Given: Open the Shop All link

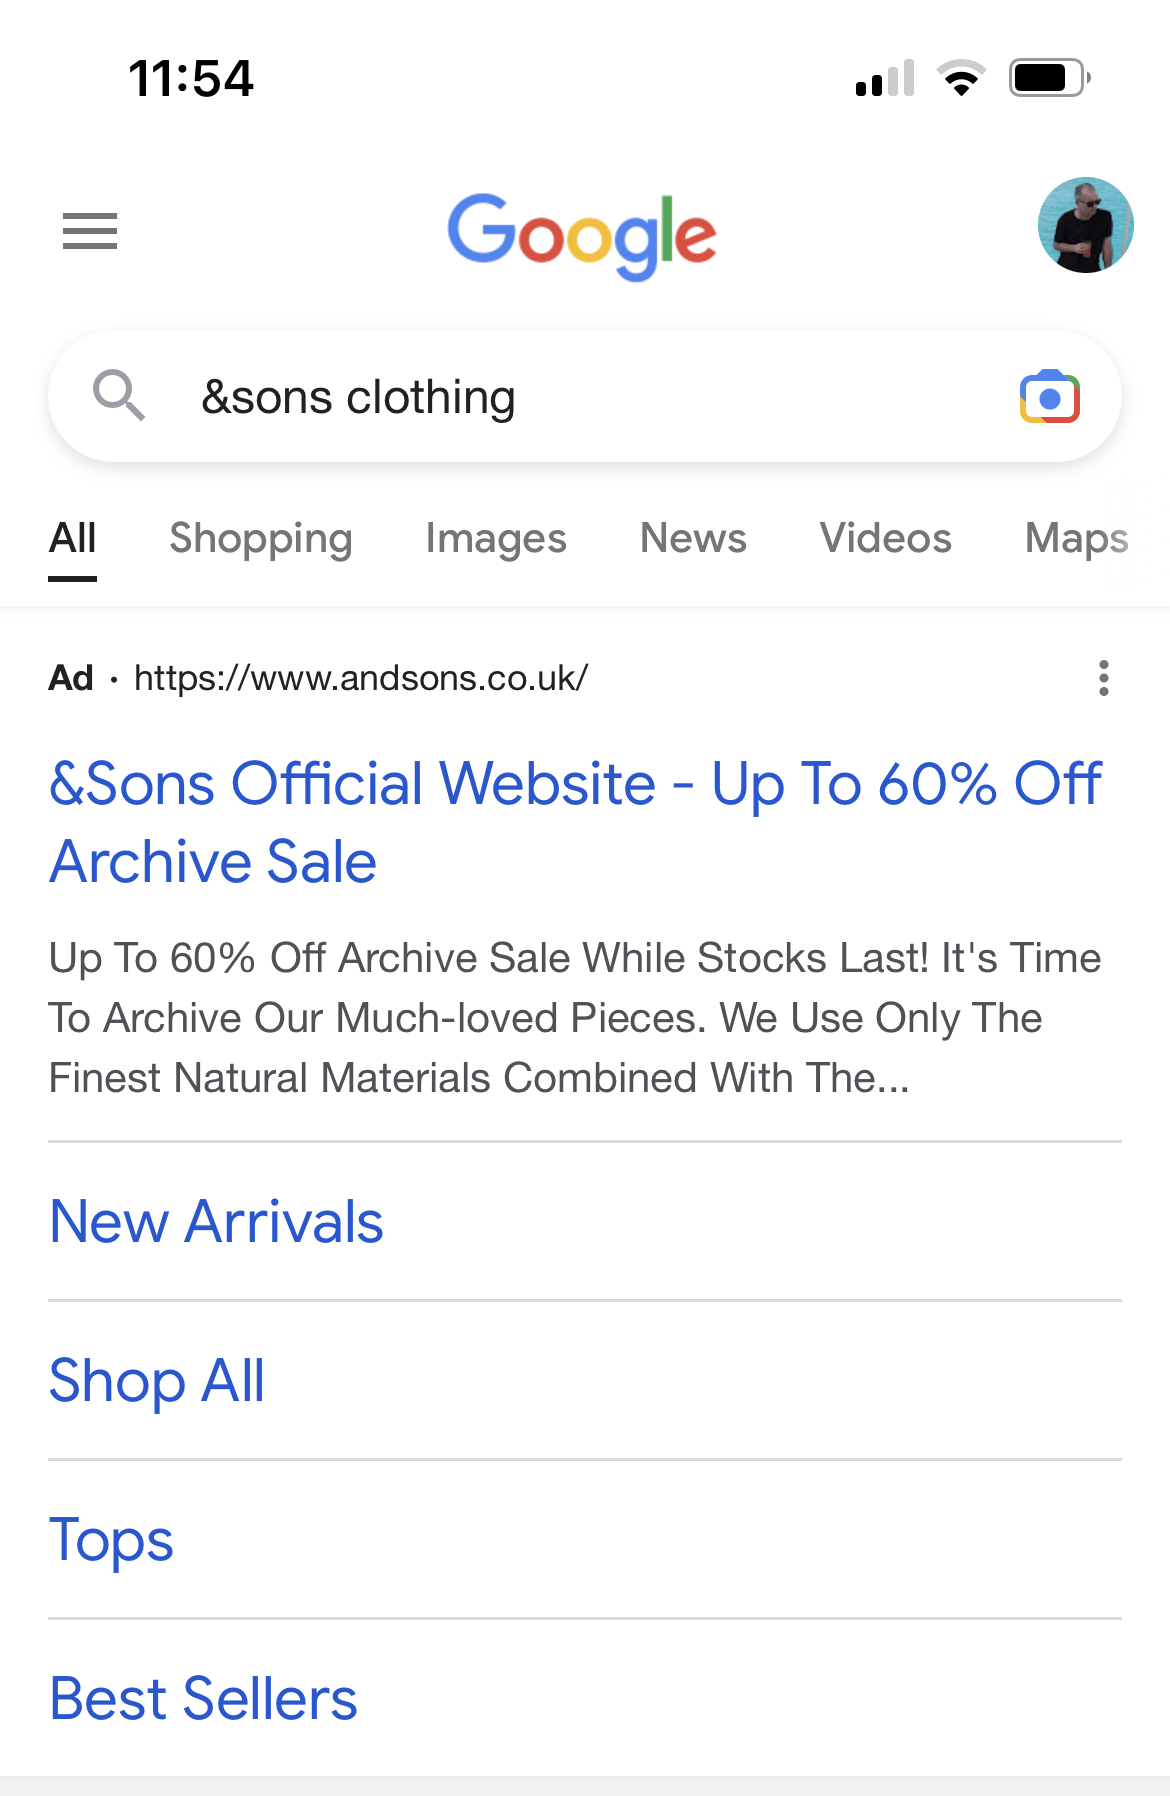Looking at the screenshot, I should [156, 1381].
